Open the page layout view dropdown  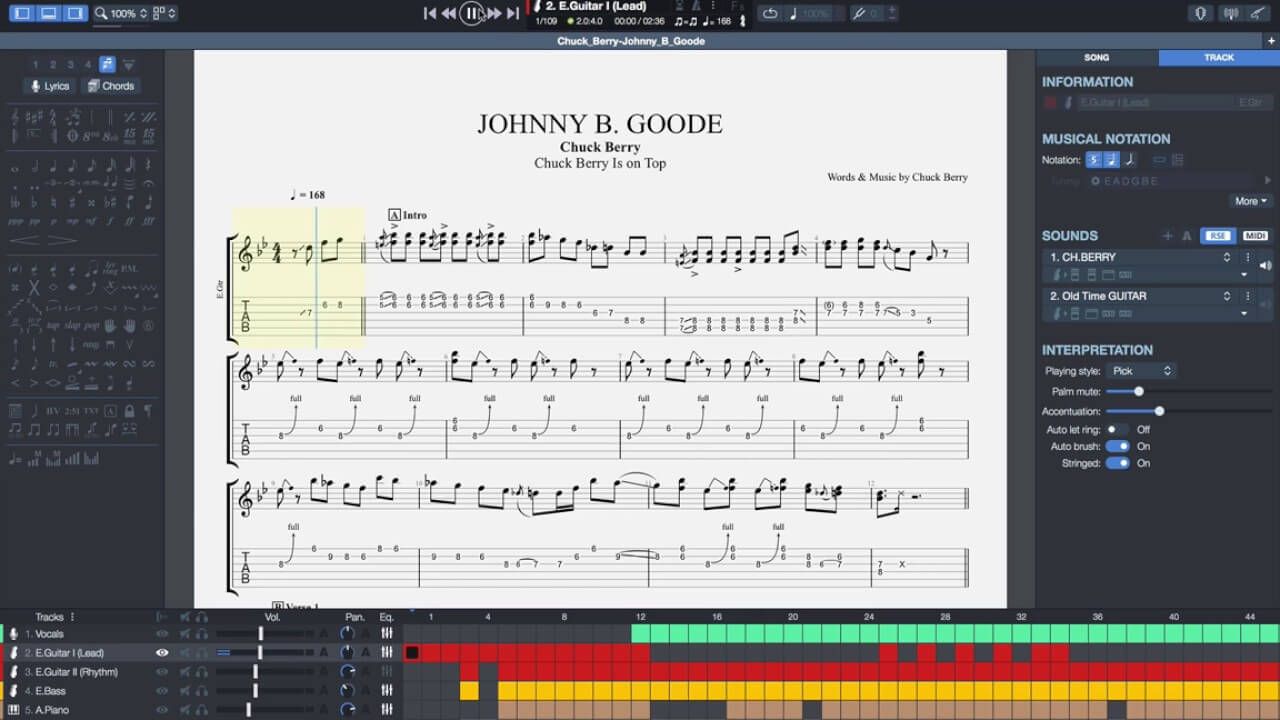click(x=165, y=14)
